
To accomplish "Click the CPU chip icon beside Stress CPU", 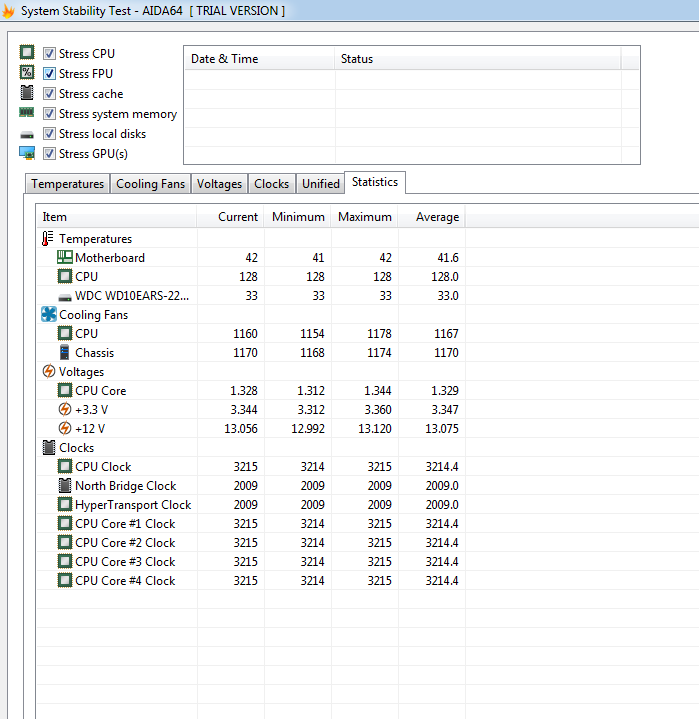I will (x=27, y=52).
